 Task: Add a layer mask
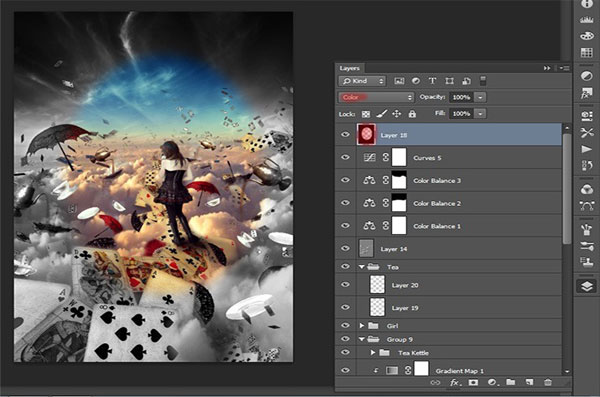coord(473,382)
